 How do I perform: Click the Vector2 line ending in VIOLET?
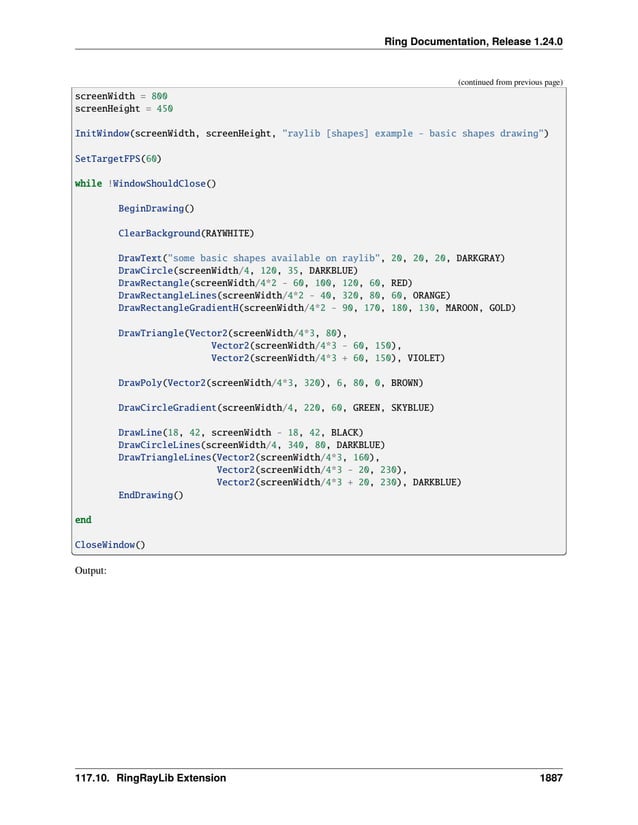pos(328,358)
